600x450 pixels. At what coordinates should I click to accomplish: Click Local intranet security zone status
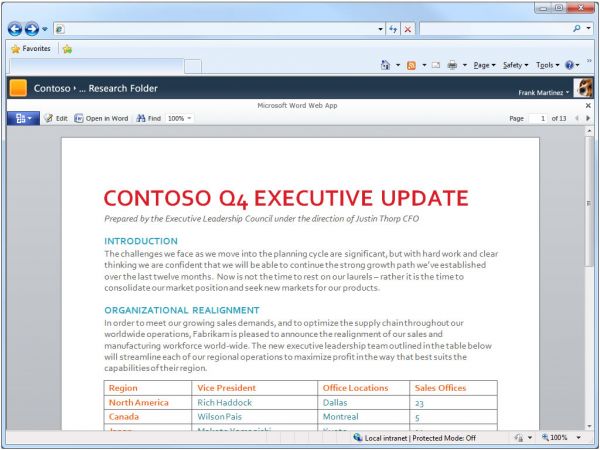click(x=415, y=438)
